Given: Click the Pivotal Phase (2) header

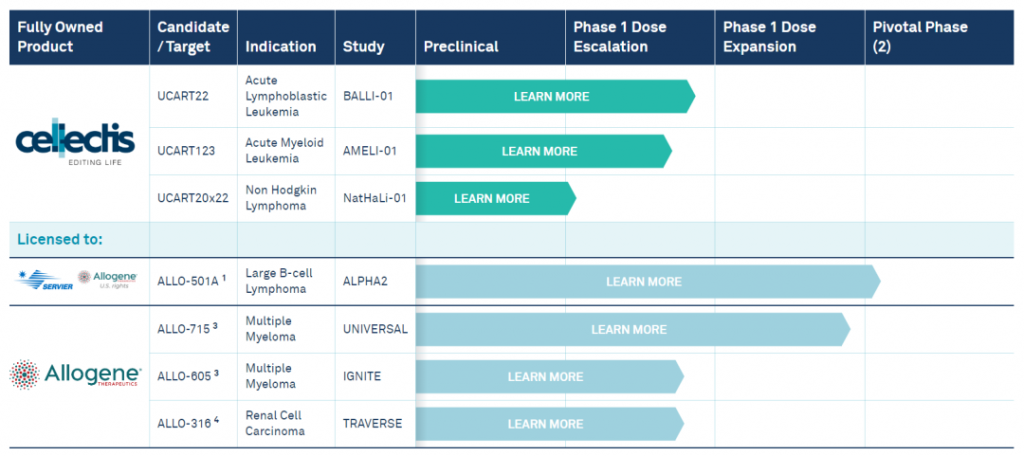Looking at the screenshot, I should [x=920, y=37].
